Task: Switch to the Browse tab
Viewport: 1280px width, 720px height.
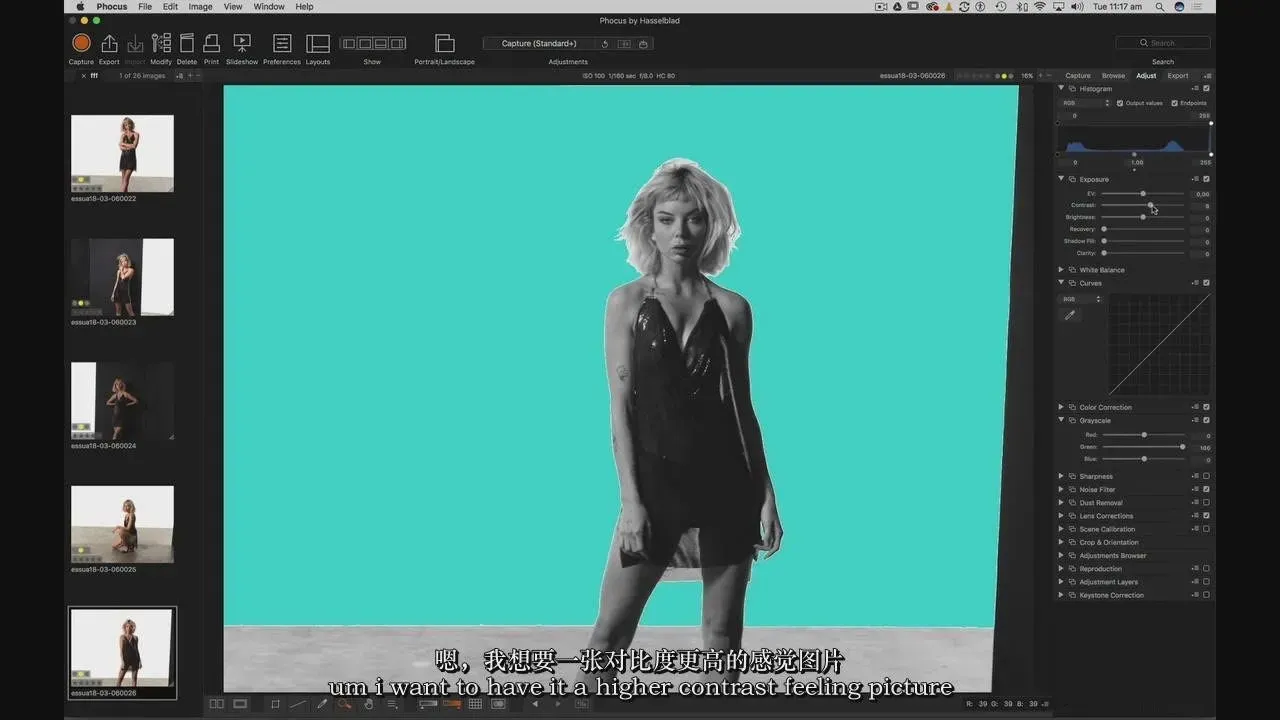Action: coord(1113,76)
